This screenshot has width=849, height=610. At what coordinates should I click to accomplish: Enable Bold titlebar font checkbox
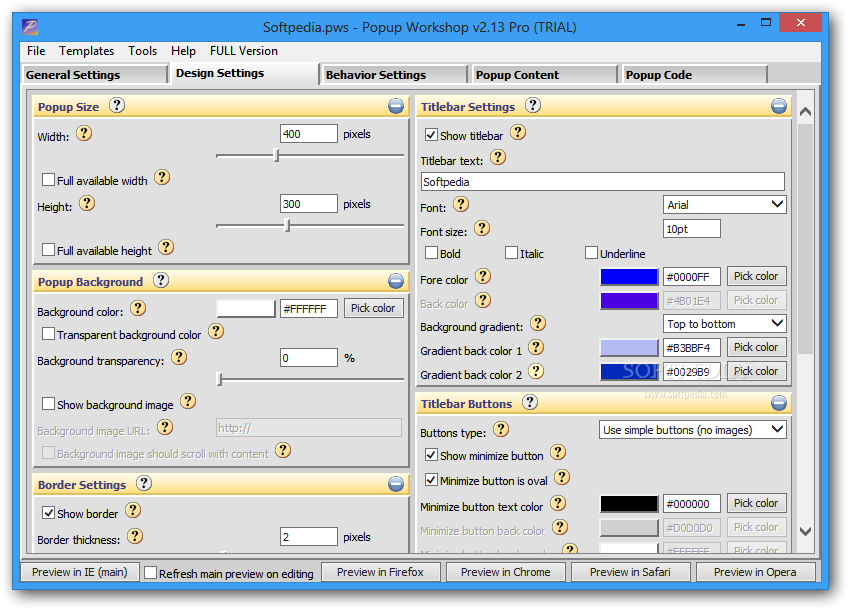[x=431, y=253]
